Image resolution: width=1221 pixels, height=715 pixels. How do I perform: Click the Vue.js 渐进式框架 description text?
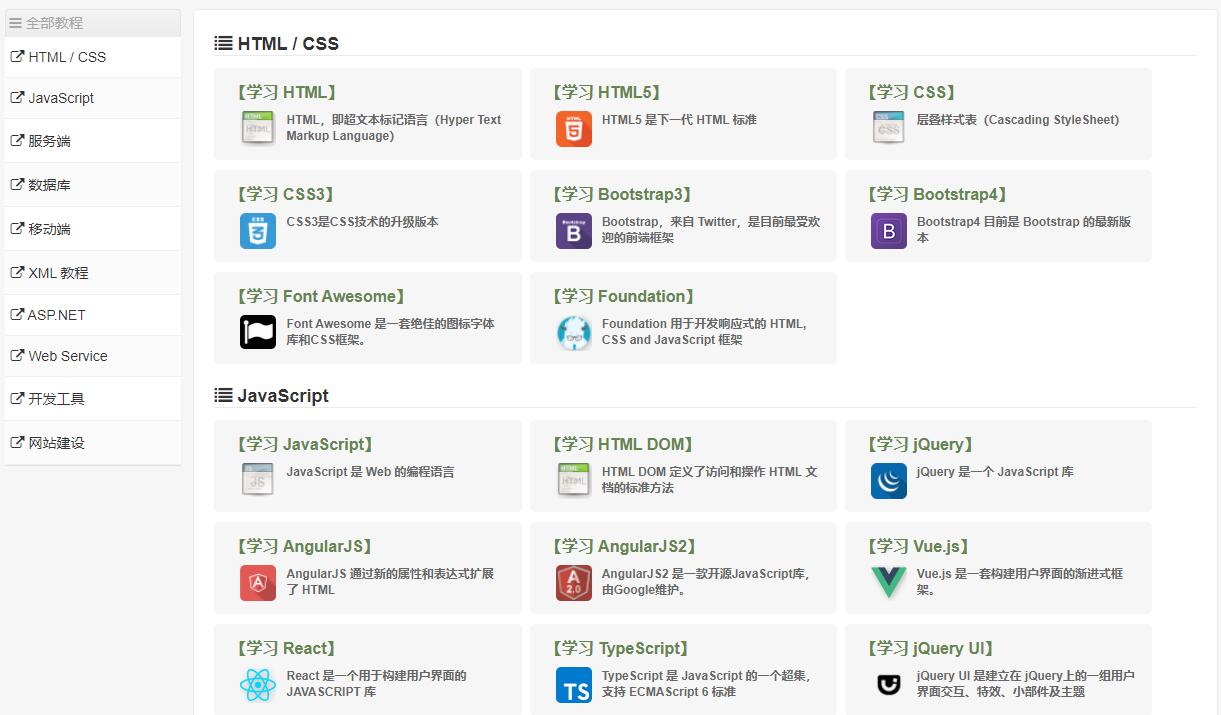[1020, 582]
